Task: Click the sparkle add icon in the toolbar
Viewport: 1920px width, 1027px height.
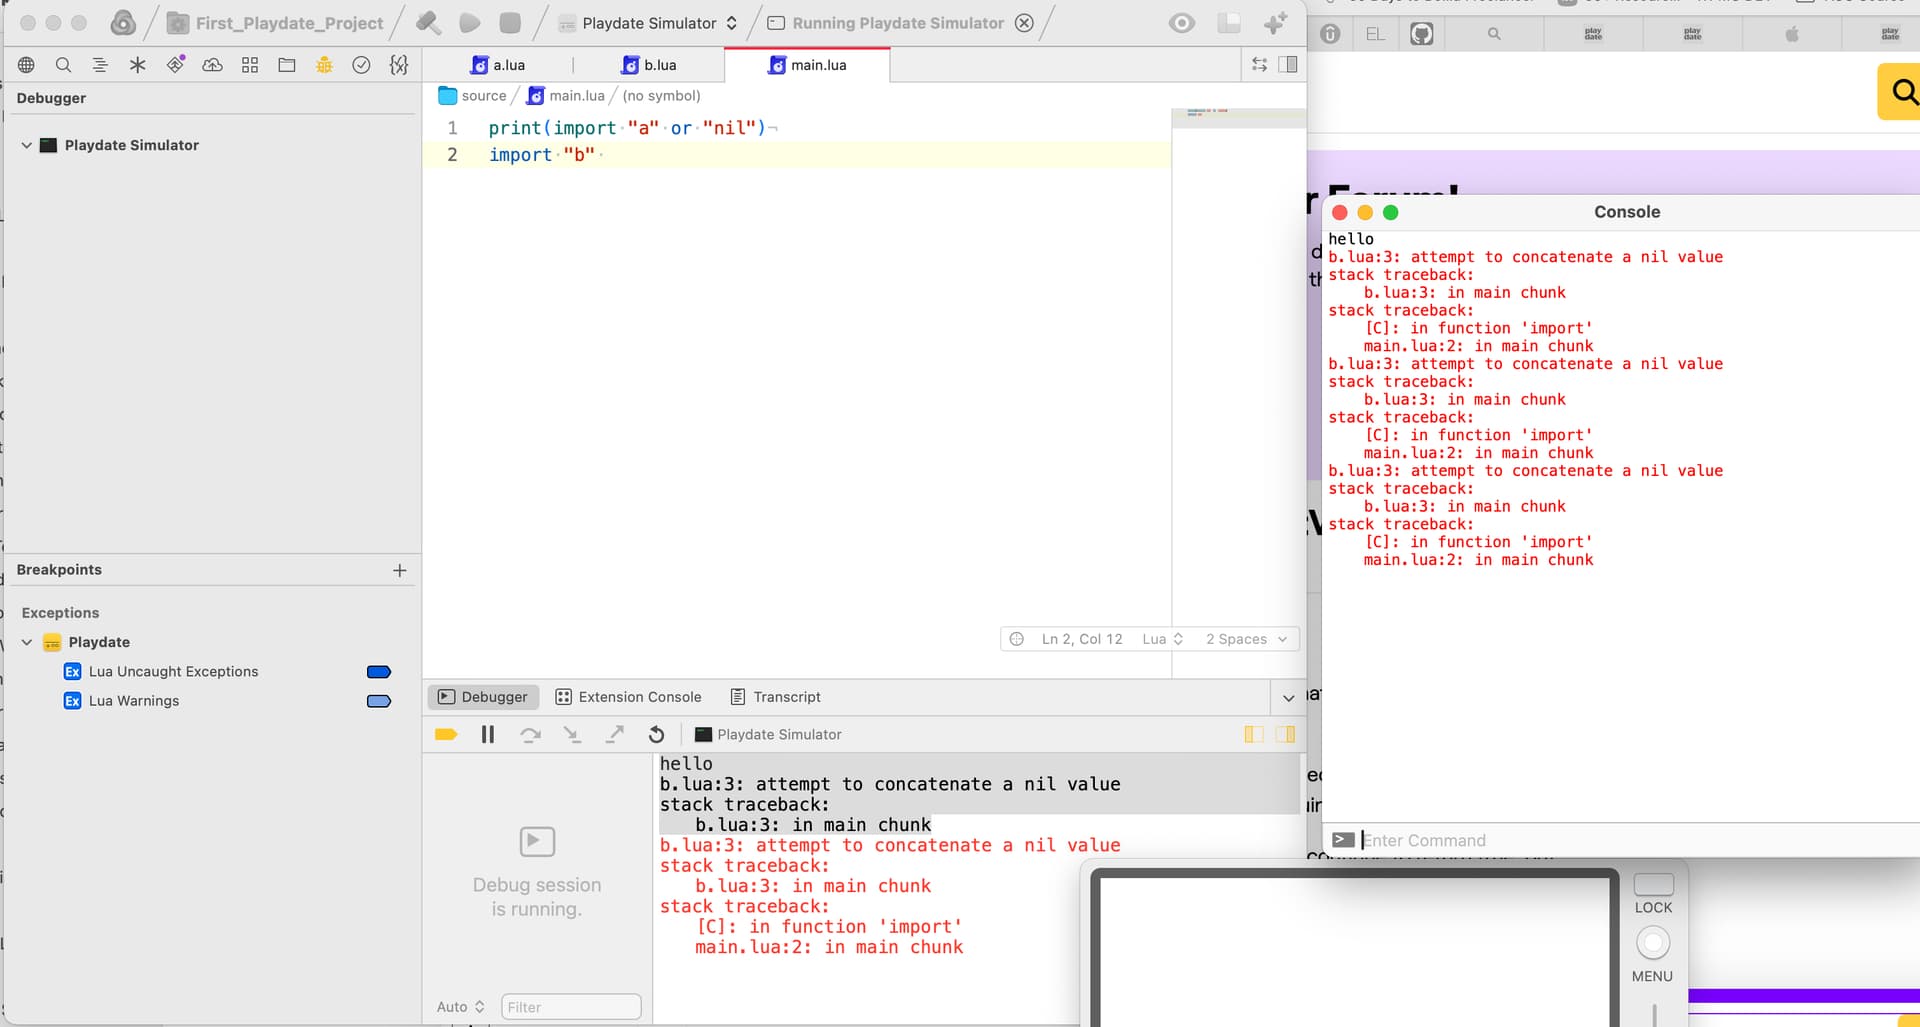Action: pos(1276,23)
